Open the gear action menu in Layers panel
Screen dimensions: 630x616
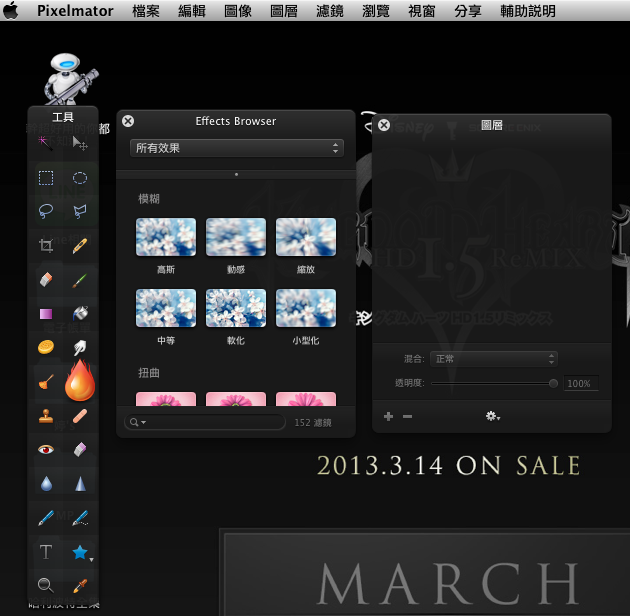pyautogui.click(x=492, y=416)
